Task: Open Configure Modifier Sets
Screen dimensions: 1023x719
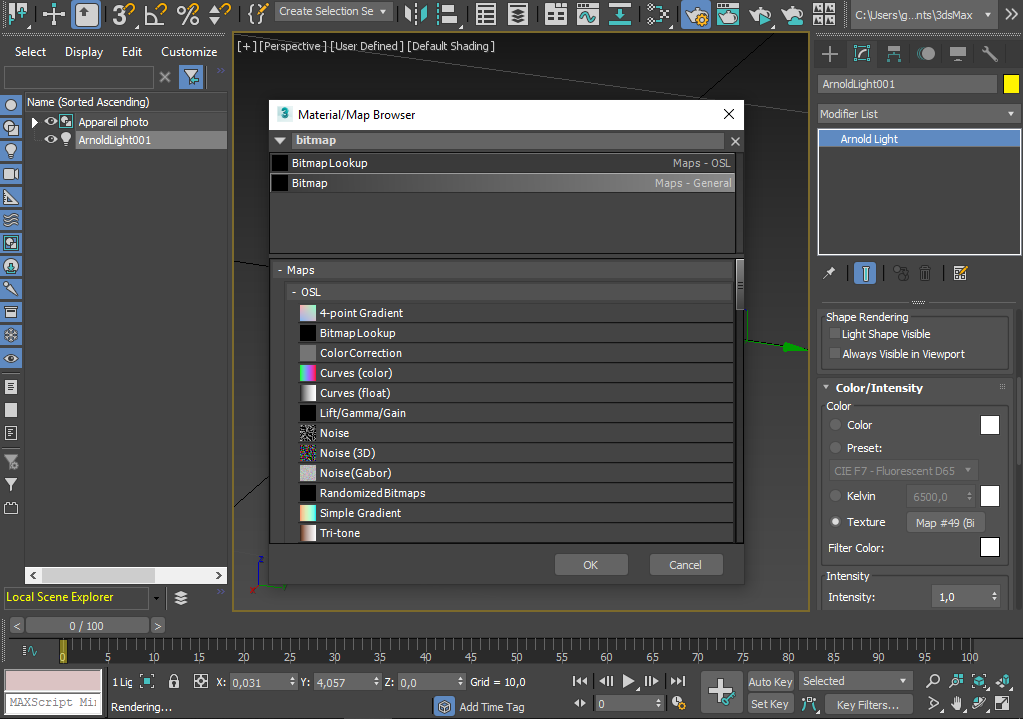Action: pos(960,273)
